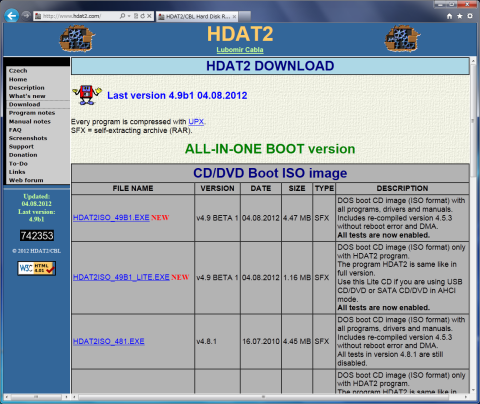Open the browser Home icon
The image size is (480, 404).
(449, 16)
